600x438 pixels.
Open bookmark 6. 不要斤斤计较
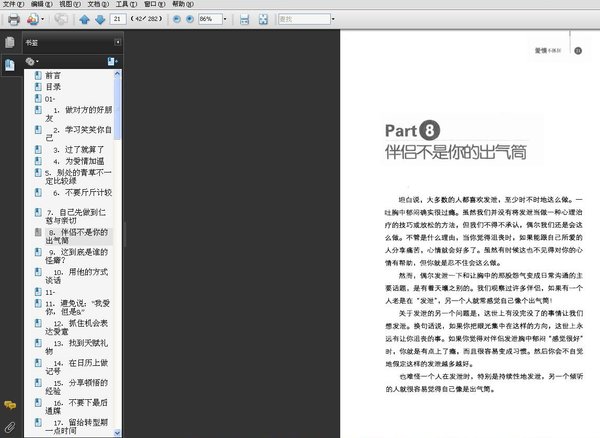[82, 192]
